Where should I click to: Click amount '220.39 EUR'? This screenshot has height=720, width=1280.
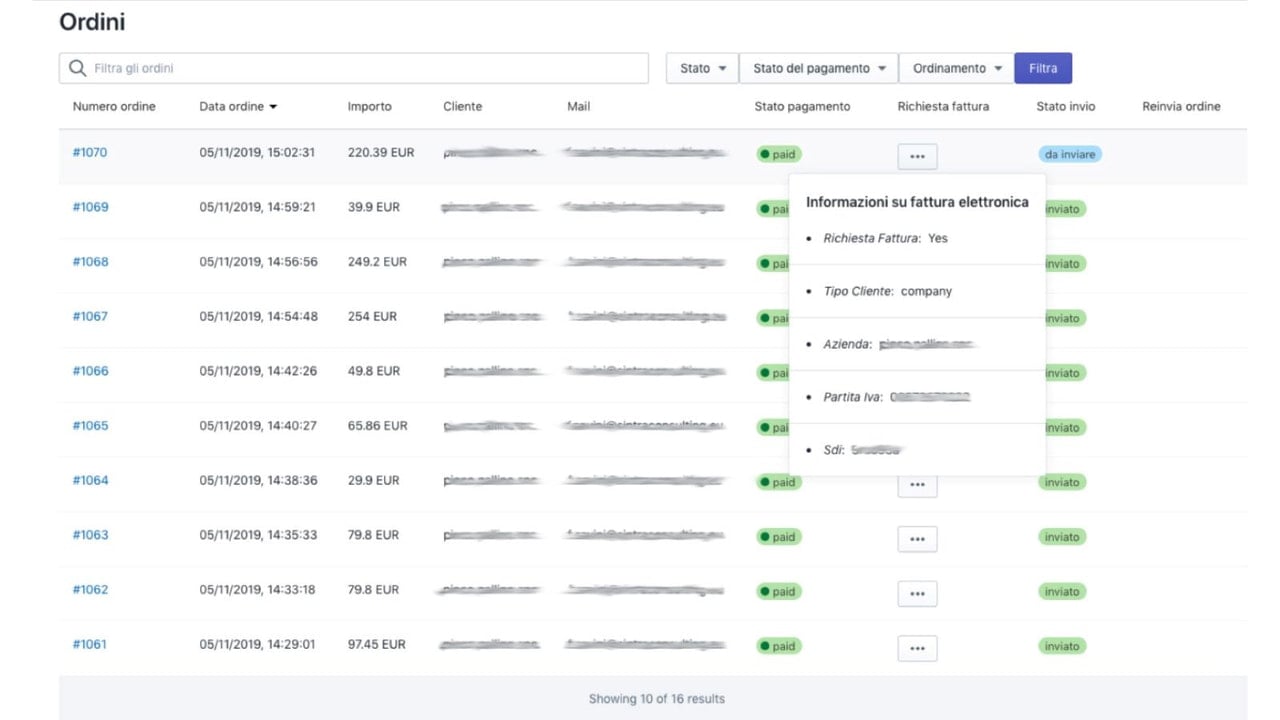[x=381, y=153]
